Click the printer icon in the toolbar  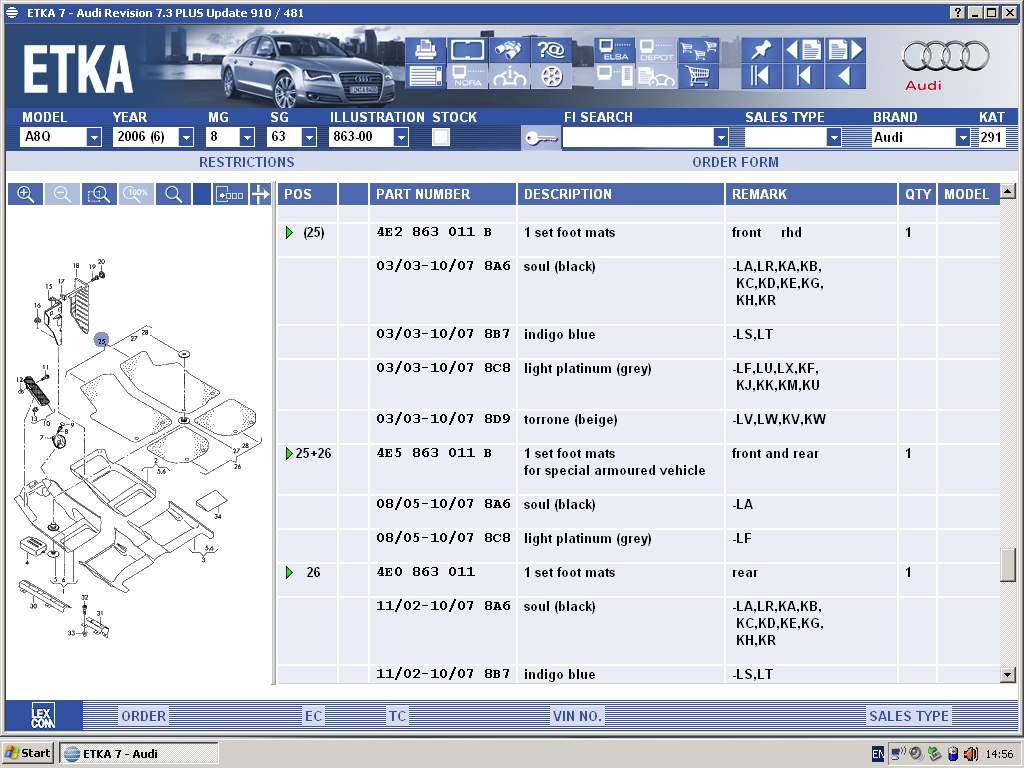425,50
